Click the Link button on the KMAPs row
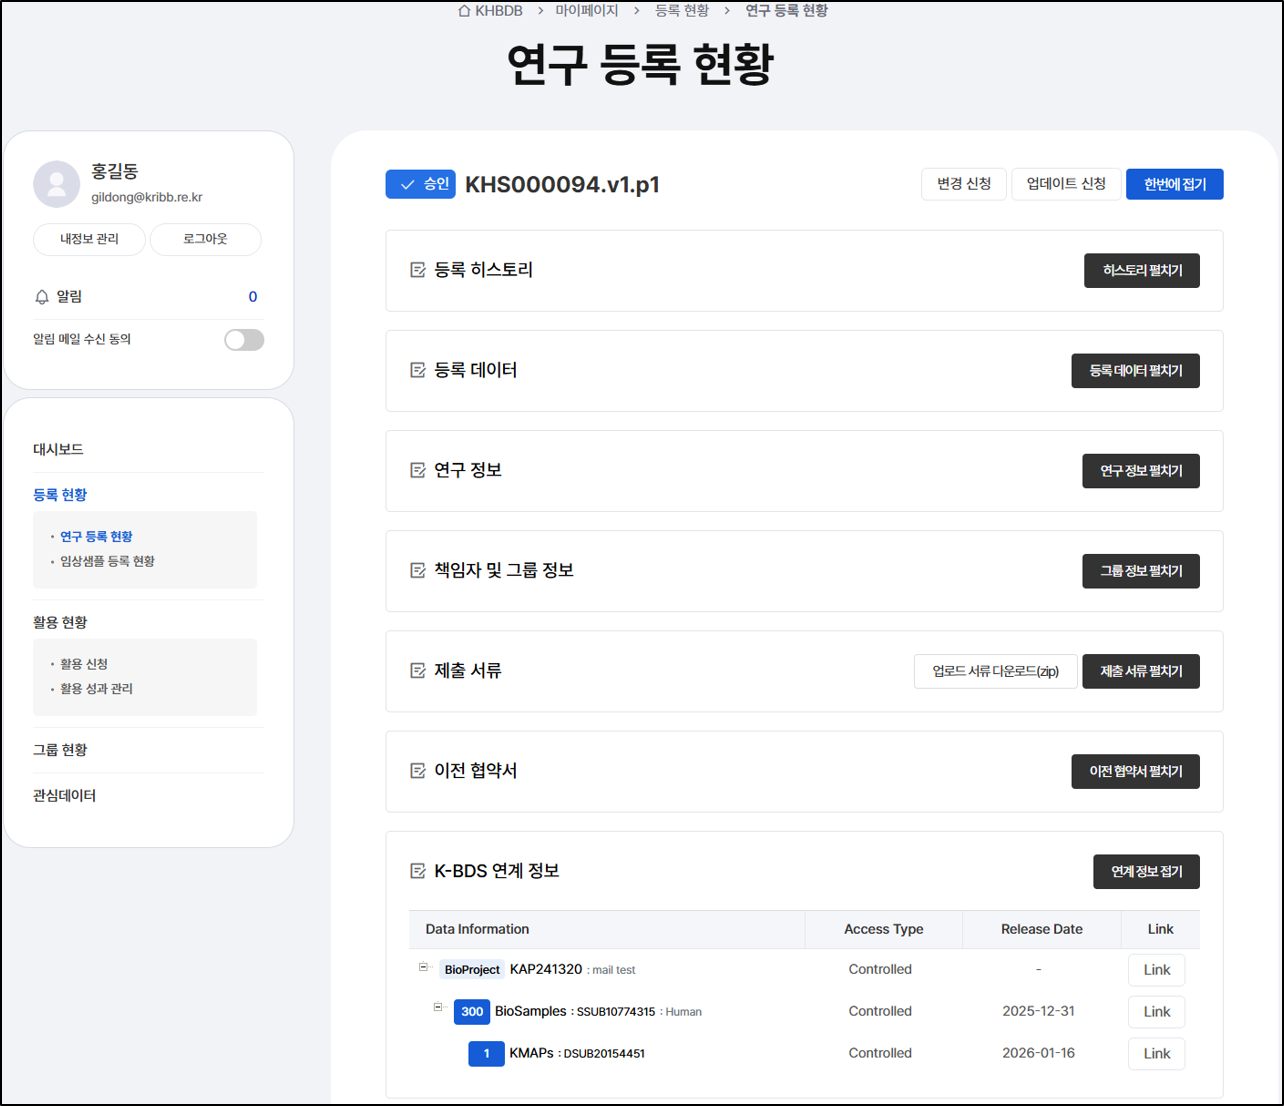1284x1106 pixels. click(x=1156, y=1053)
